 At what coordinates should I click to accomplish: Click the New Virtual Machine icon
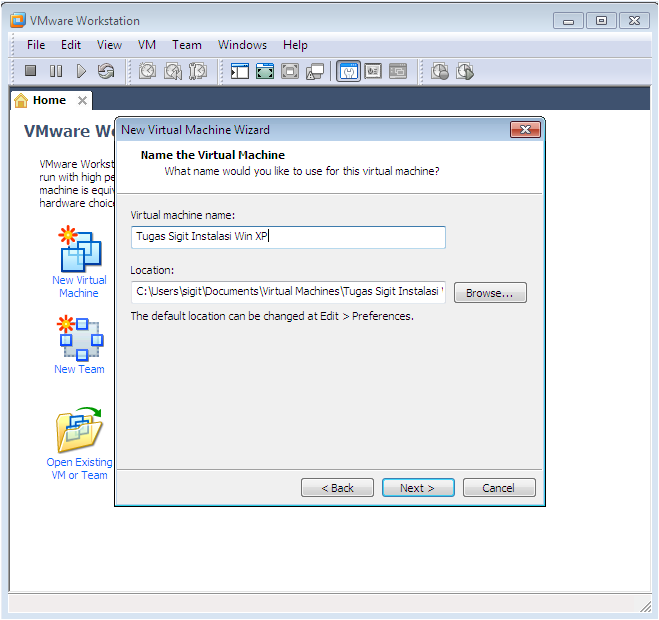[x=80, y=249]
